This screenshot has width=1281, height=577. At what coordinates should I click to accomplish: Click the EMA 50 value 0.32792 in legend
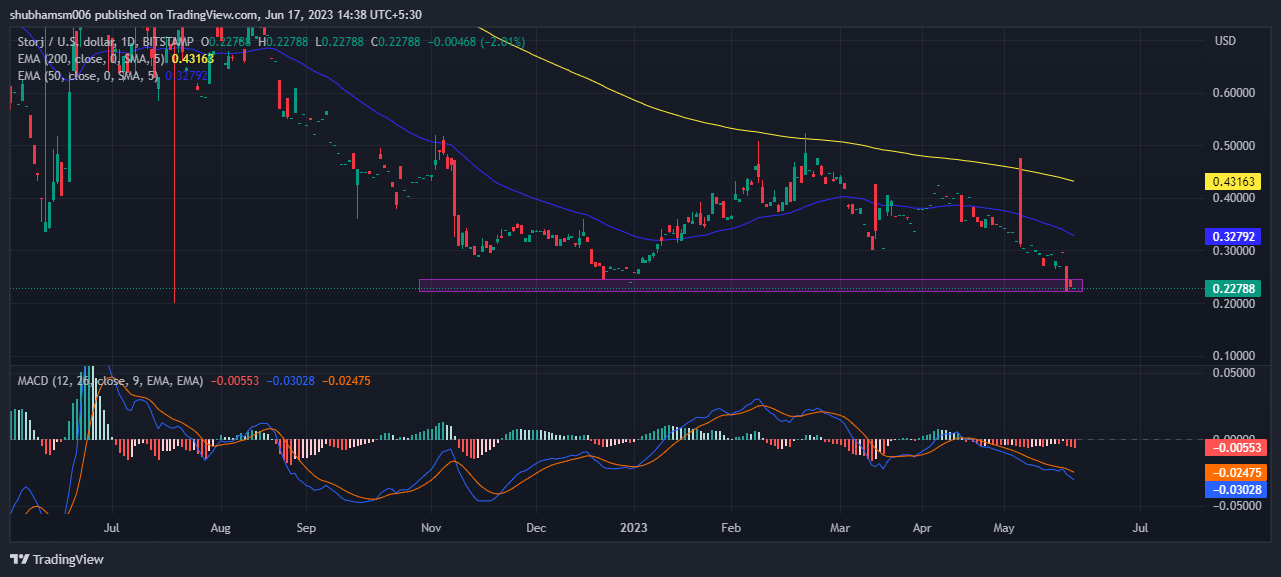tap(186, 75)
